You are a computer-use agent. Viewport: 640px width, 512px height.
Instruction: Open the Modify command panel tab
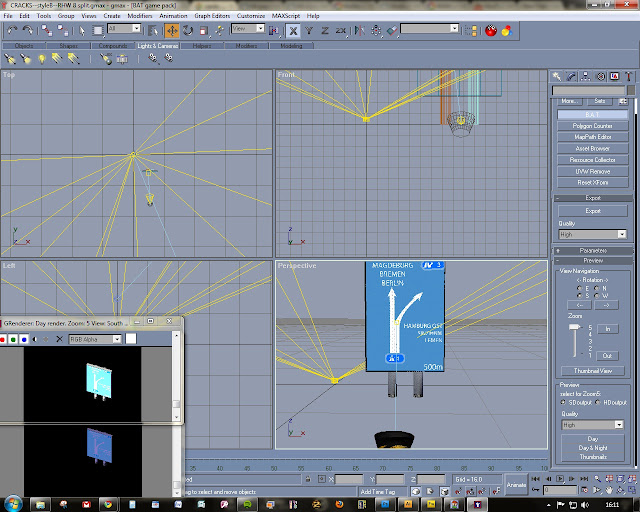tap(571, 76)
